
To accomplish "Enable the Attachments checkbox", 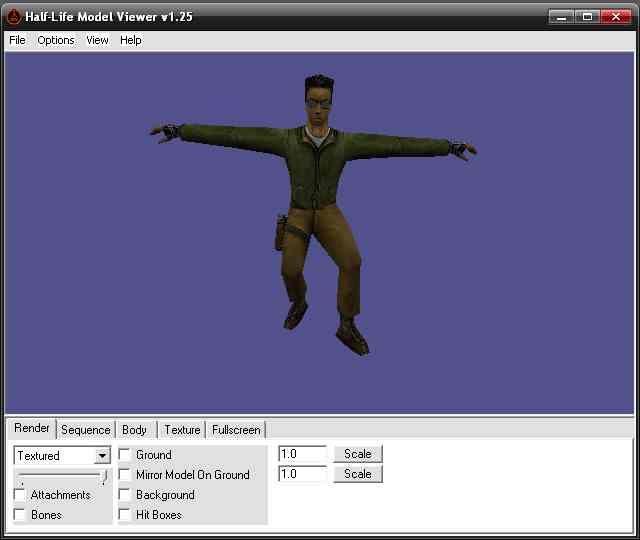I will 19,495.
